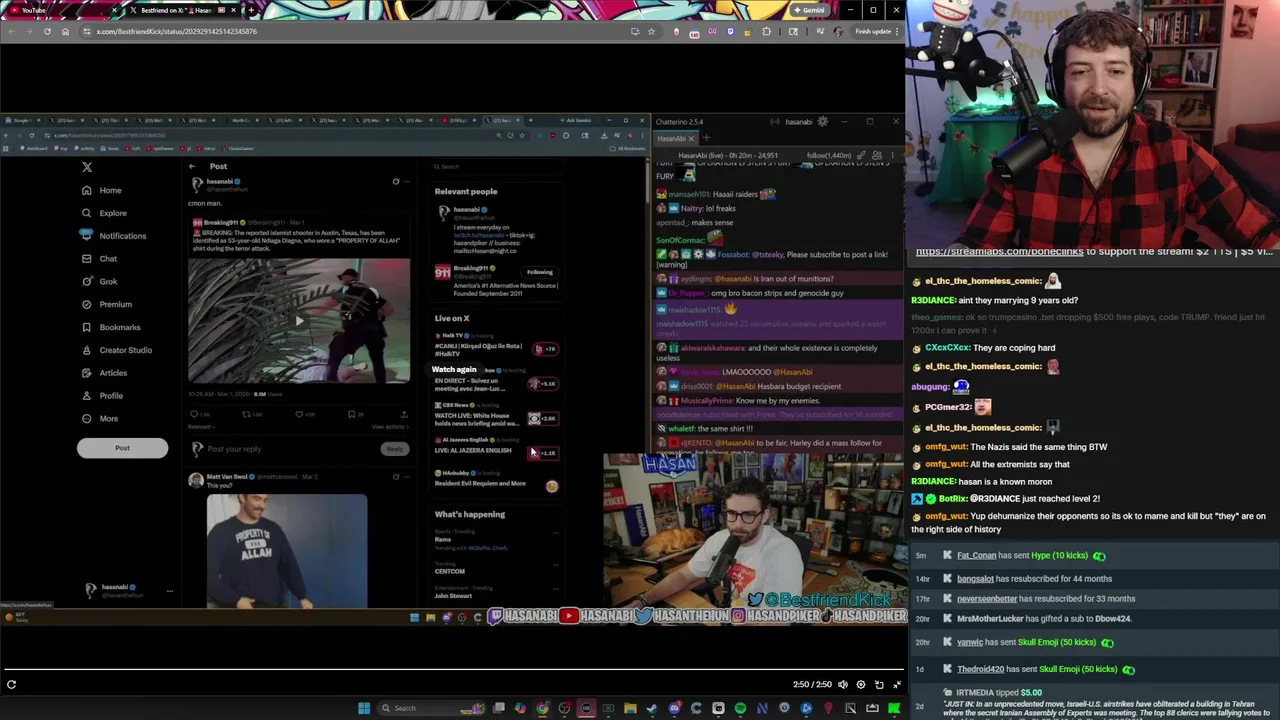Close the YouTube browser tab
The image size is (1280, 720).
[x=113, y=10]
